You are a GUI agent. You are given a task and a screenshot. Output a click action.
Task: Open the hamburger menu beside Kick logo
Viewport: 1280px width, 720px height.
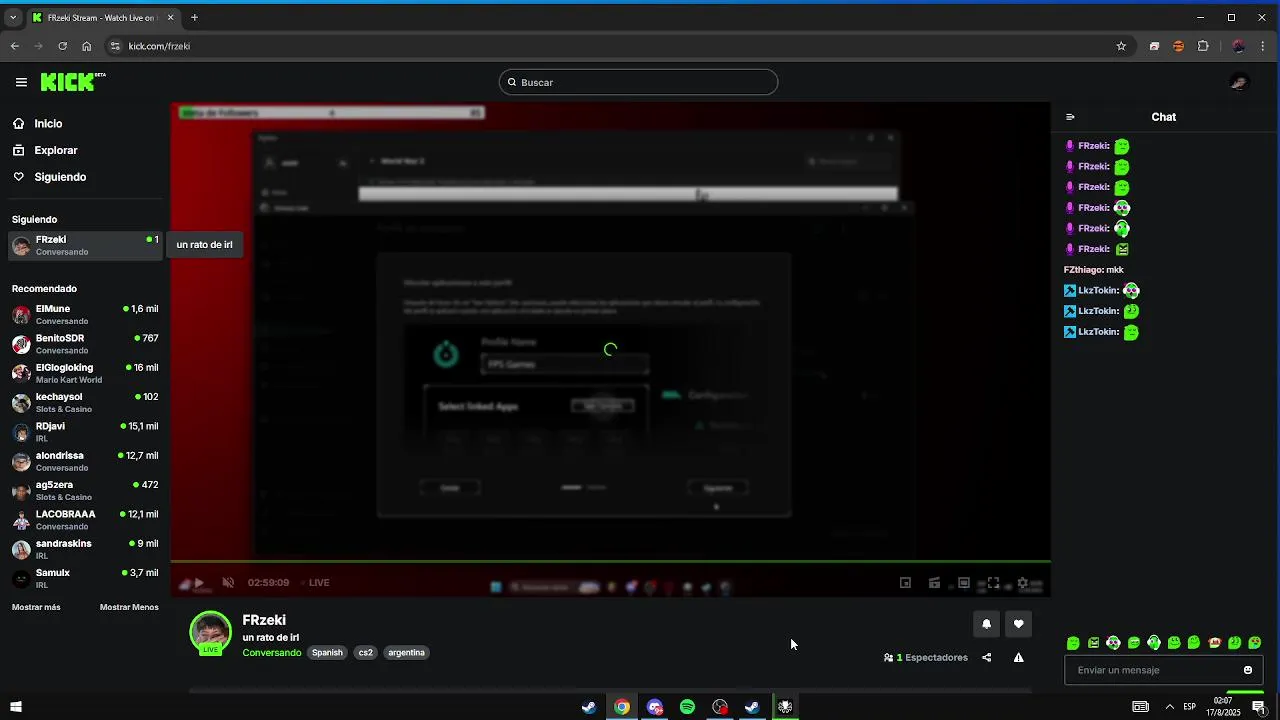[21, 82]
